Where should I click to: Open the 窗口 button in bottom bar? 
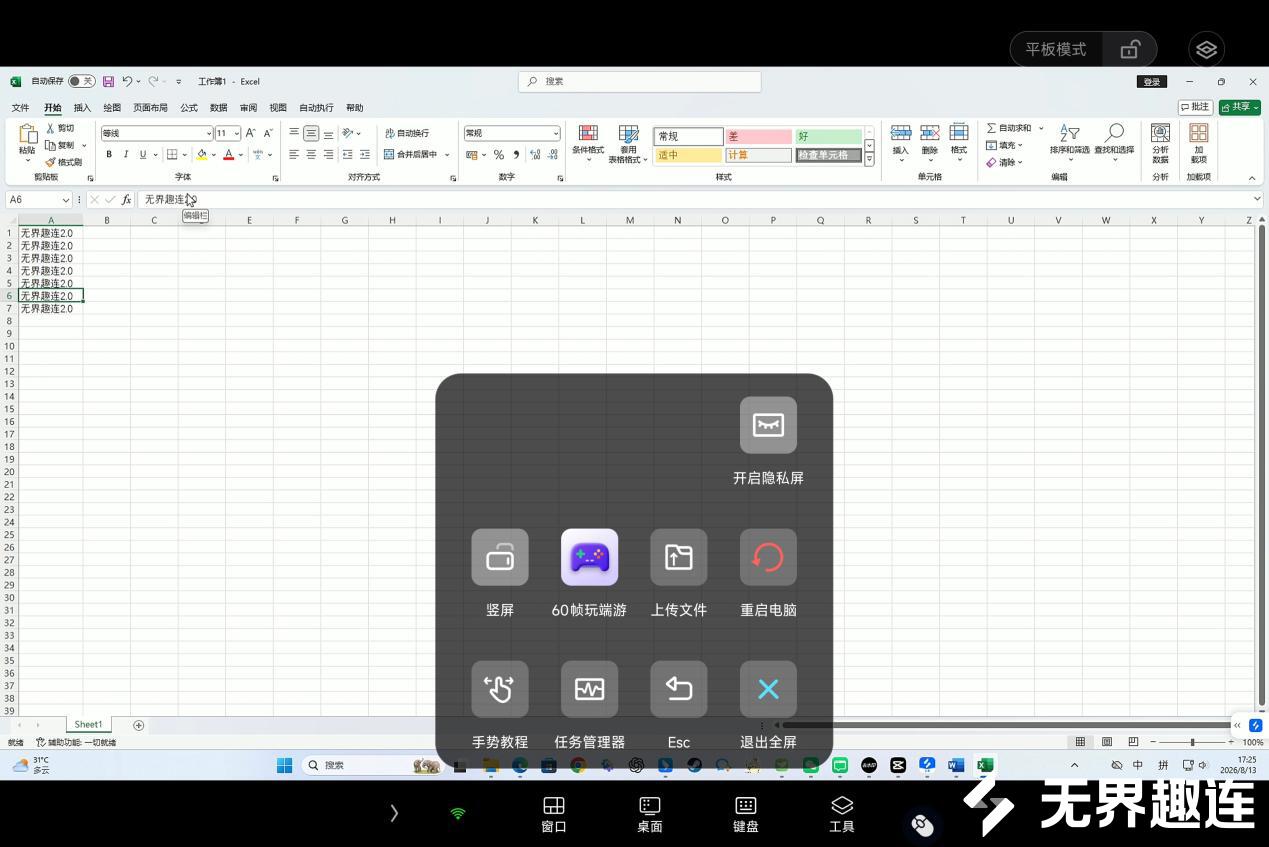[x=554, y=814]
